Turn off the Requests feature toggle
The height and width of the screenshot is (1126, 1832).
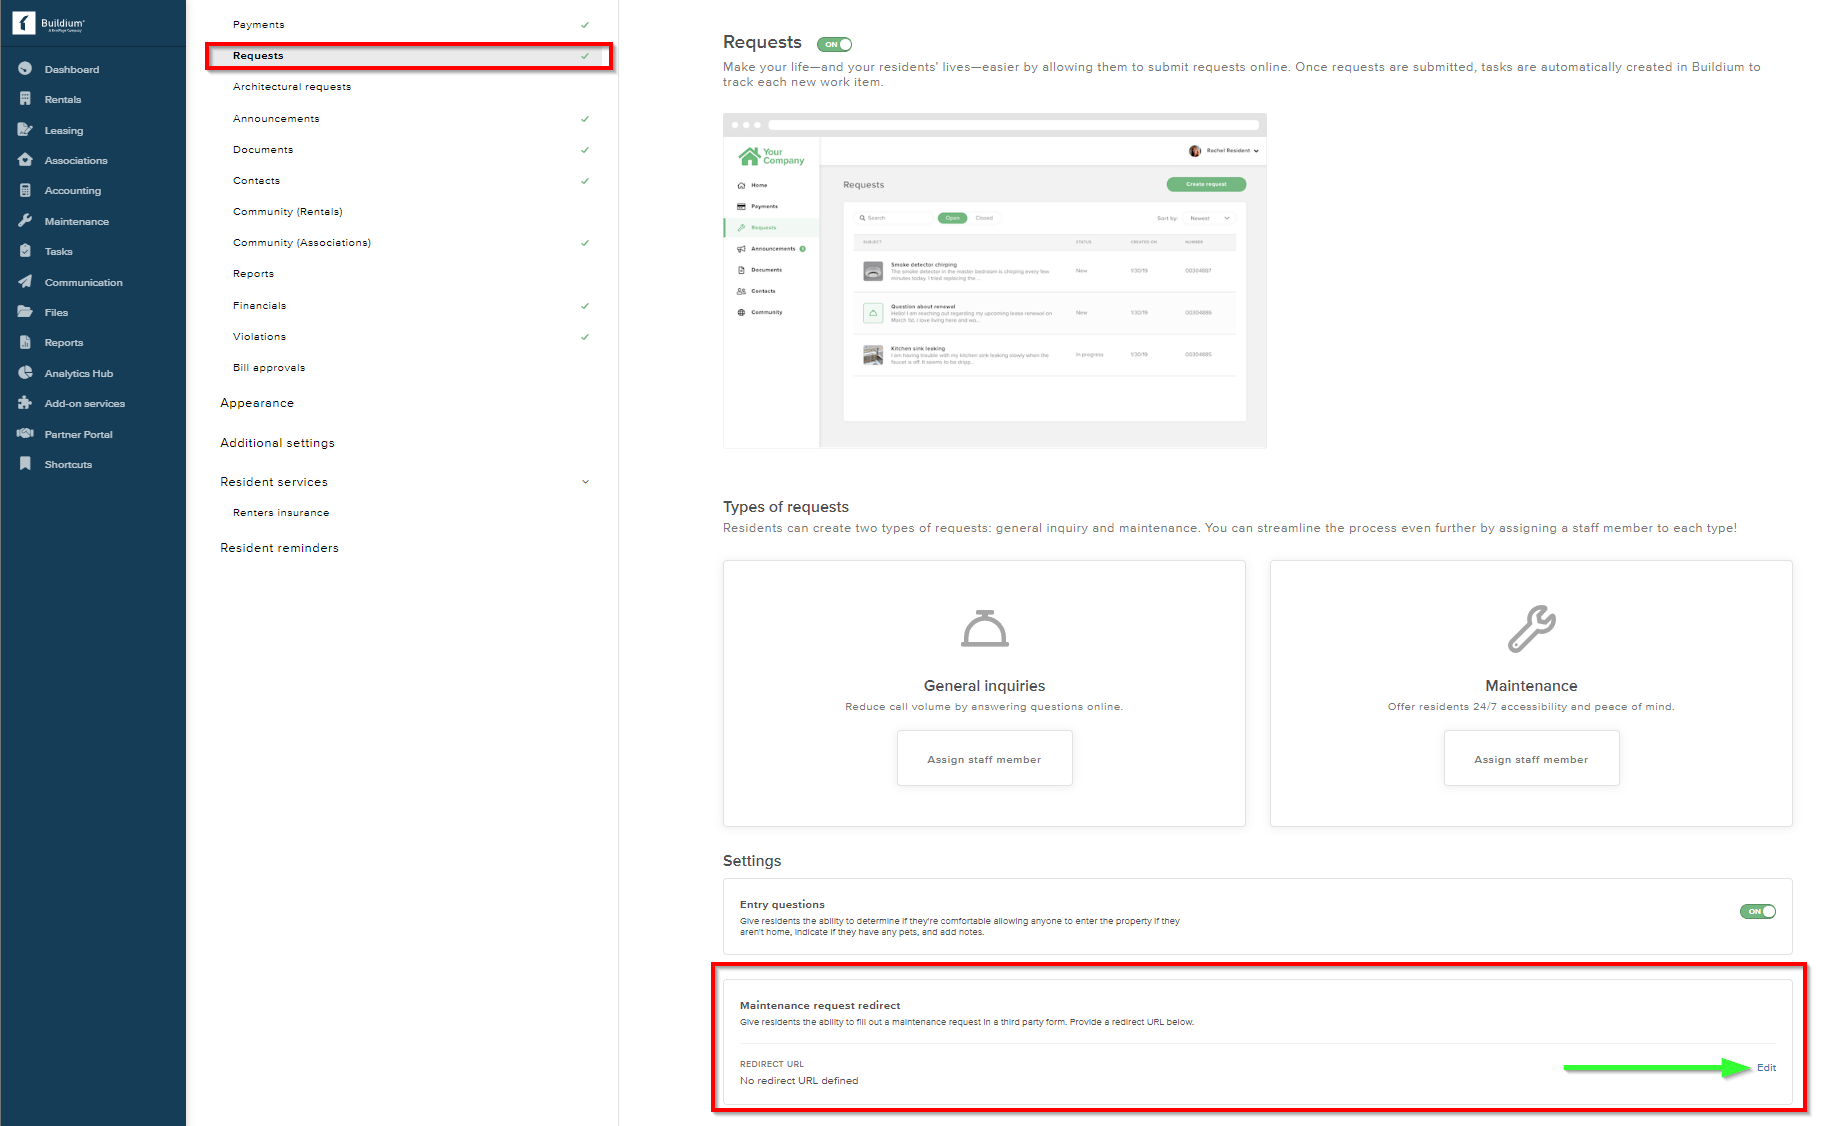coord(835,44)
